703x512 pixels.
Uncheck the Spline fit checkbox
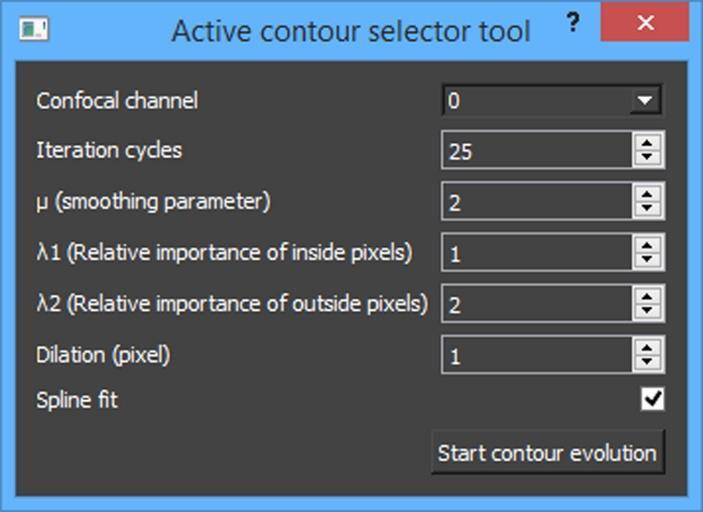652,399
